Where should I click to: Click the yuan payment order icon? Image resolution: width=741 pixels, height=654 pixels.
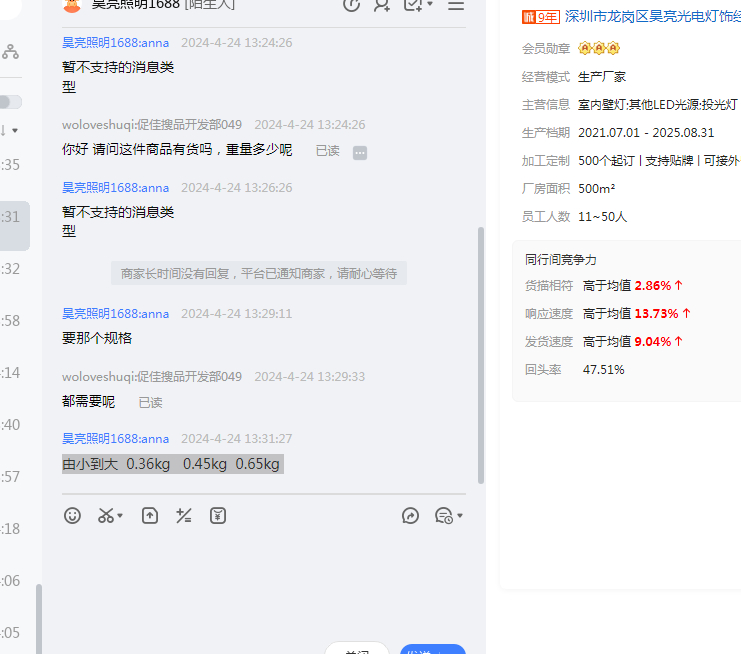[218, 516]
